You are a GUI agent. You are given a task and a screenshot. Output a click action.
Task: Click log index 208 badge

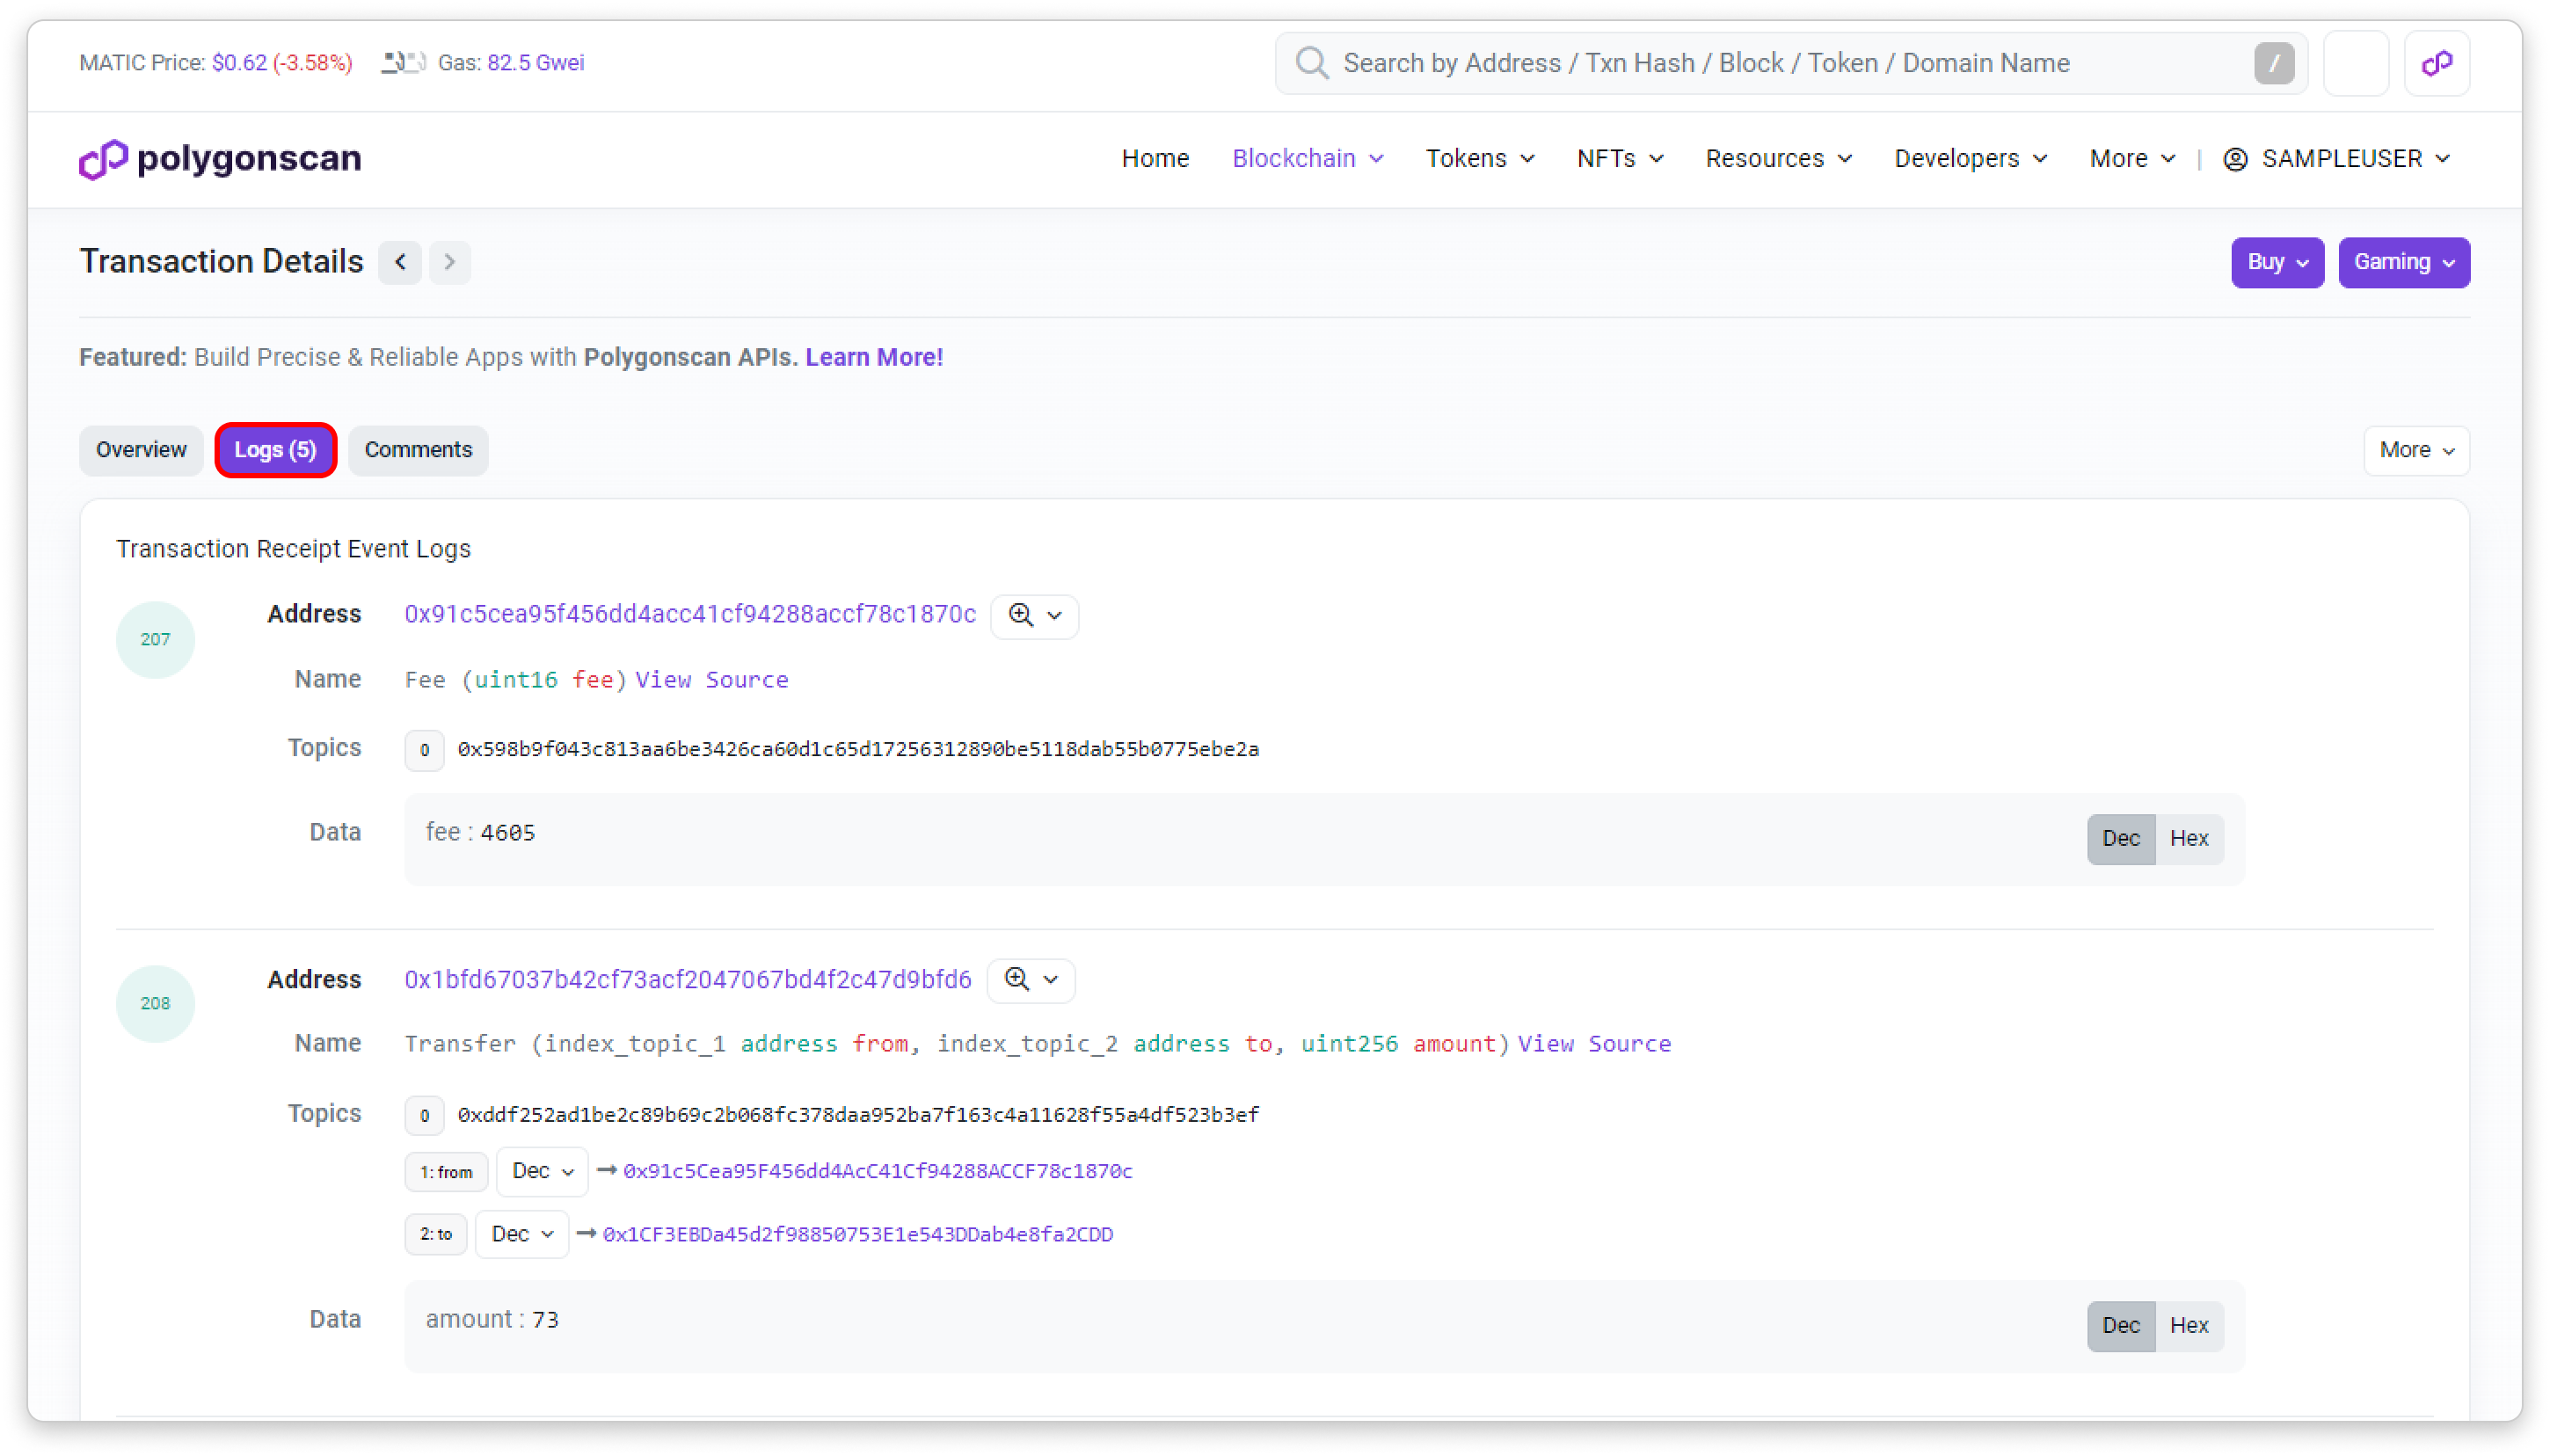tap(155, 1003)
